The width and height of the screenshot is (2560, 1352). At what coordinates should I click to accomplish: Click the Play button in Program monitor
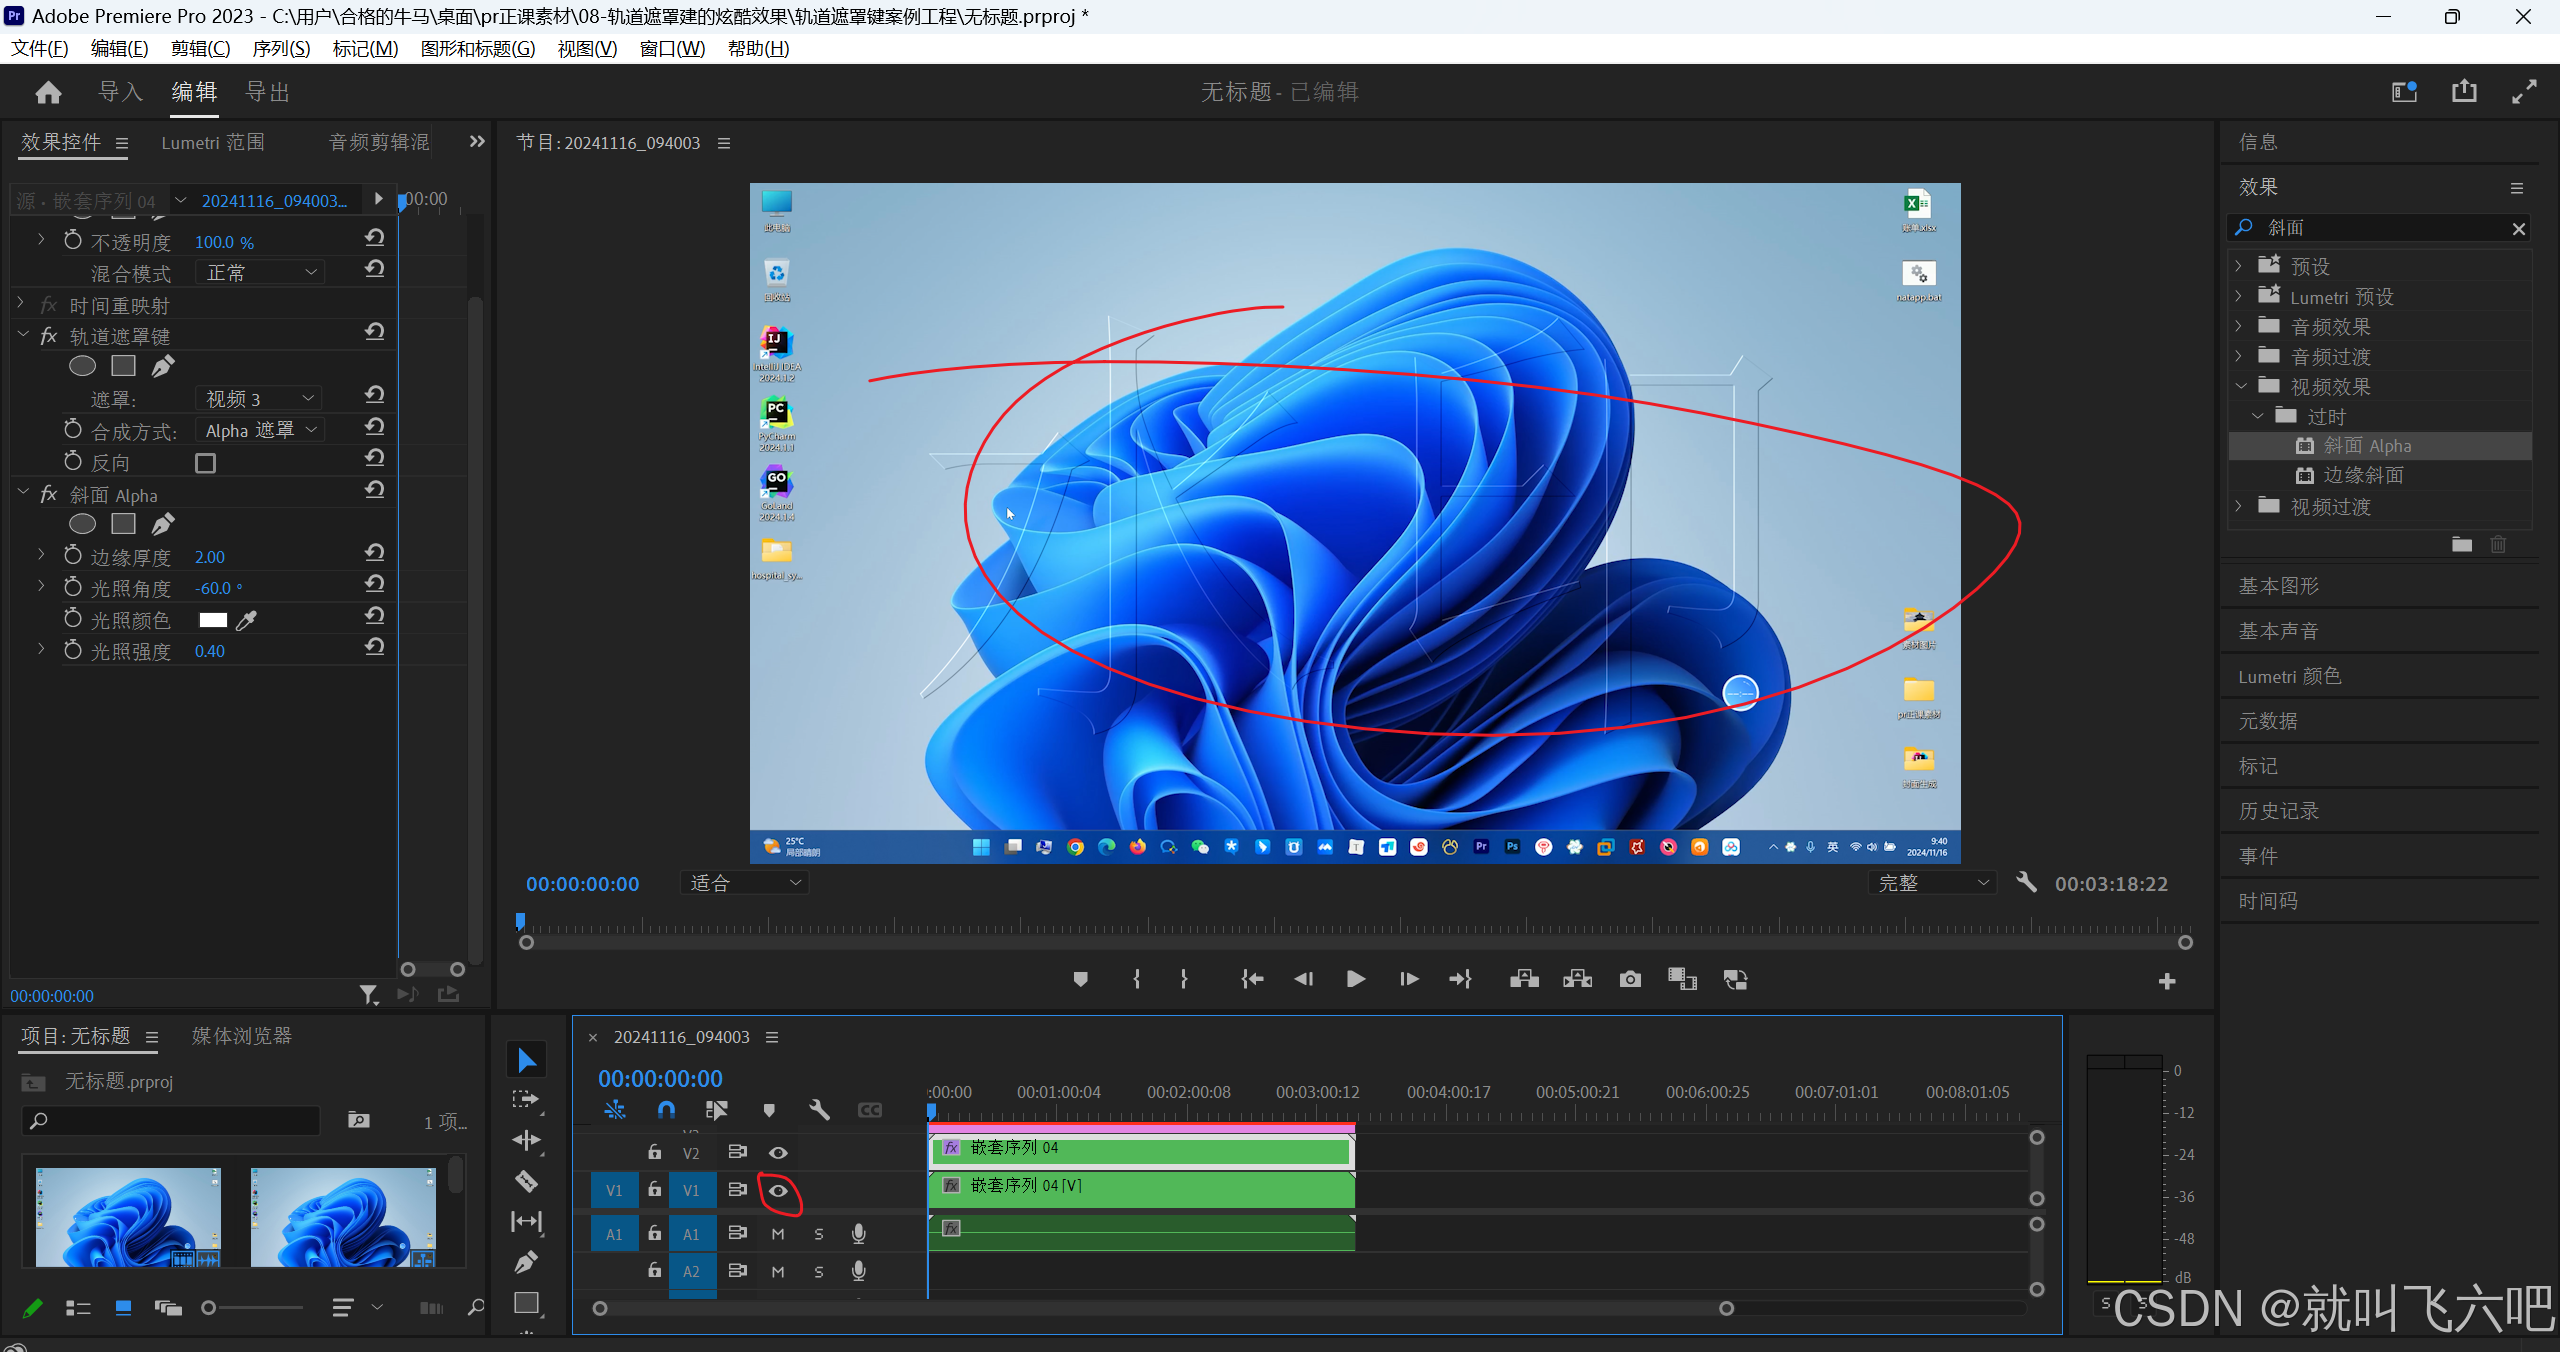coord(1355,979)
